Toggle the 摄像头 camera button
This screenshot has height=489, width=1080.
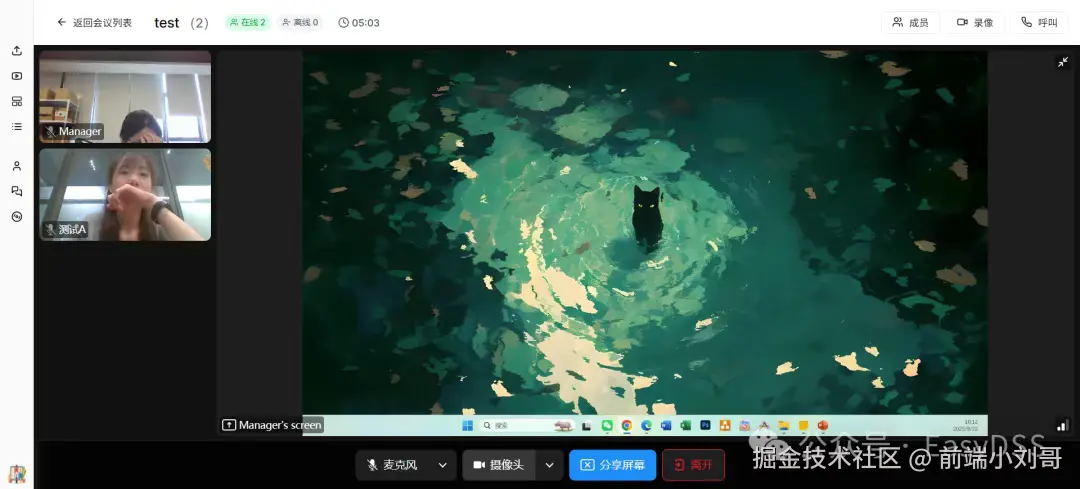tap(499, 465)
